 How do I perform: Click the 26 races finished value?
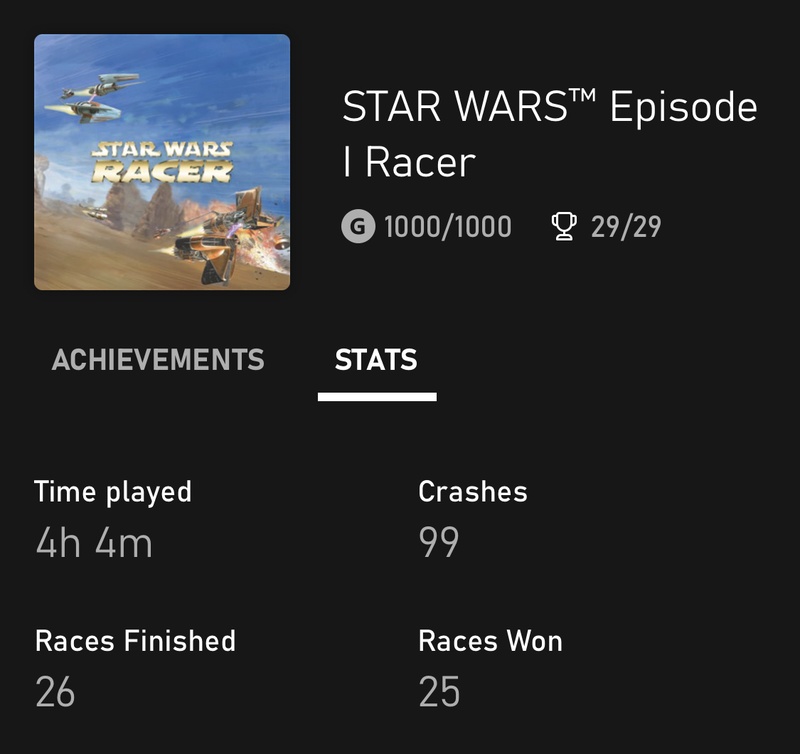pos(55,692)
